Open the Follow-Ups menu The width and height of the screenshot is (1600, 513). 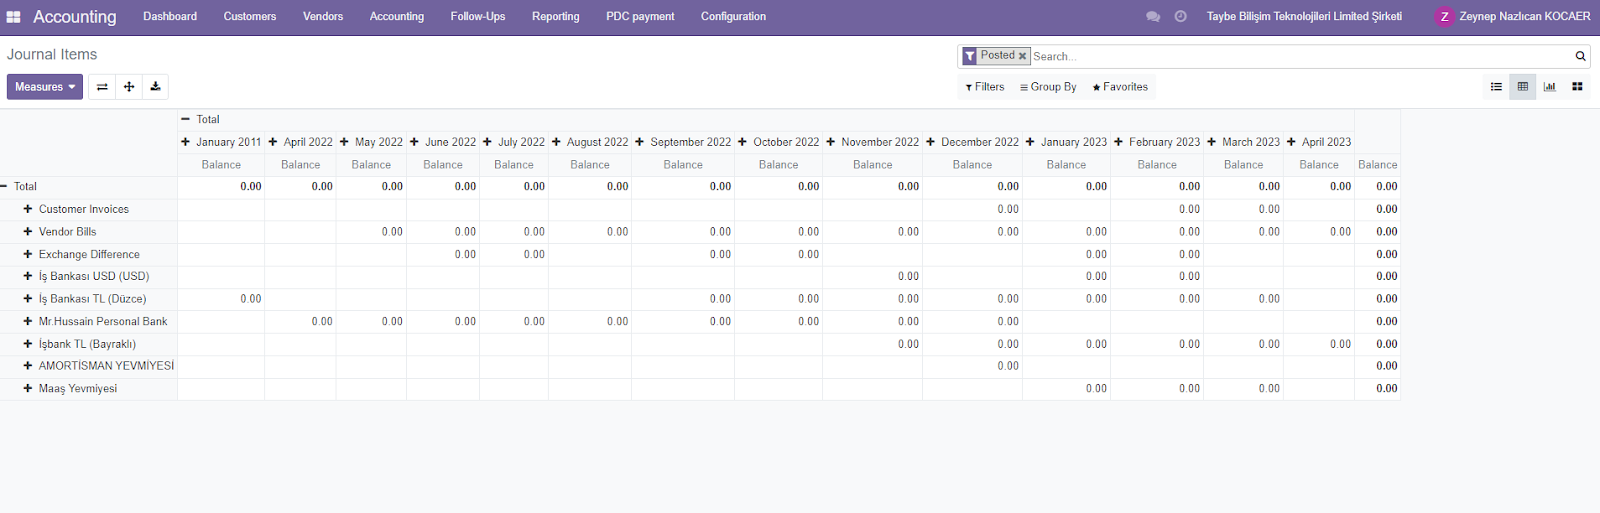pyautogui.click(x=478, y=17)
